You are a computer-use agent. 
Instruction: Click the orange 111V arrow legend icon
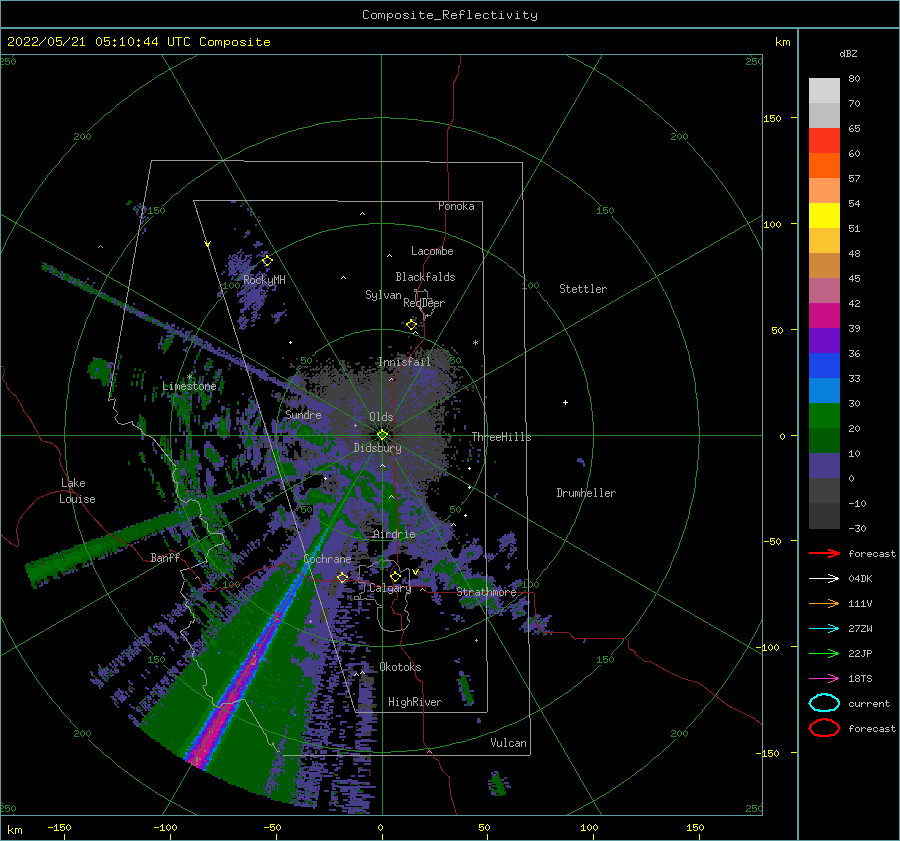pyautogui.click(x=824, y=603)
